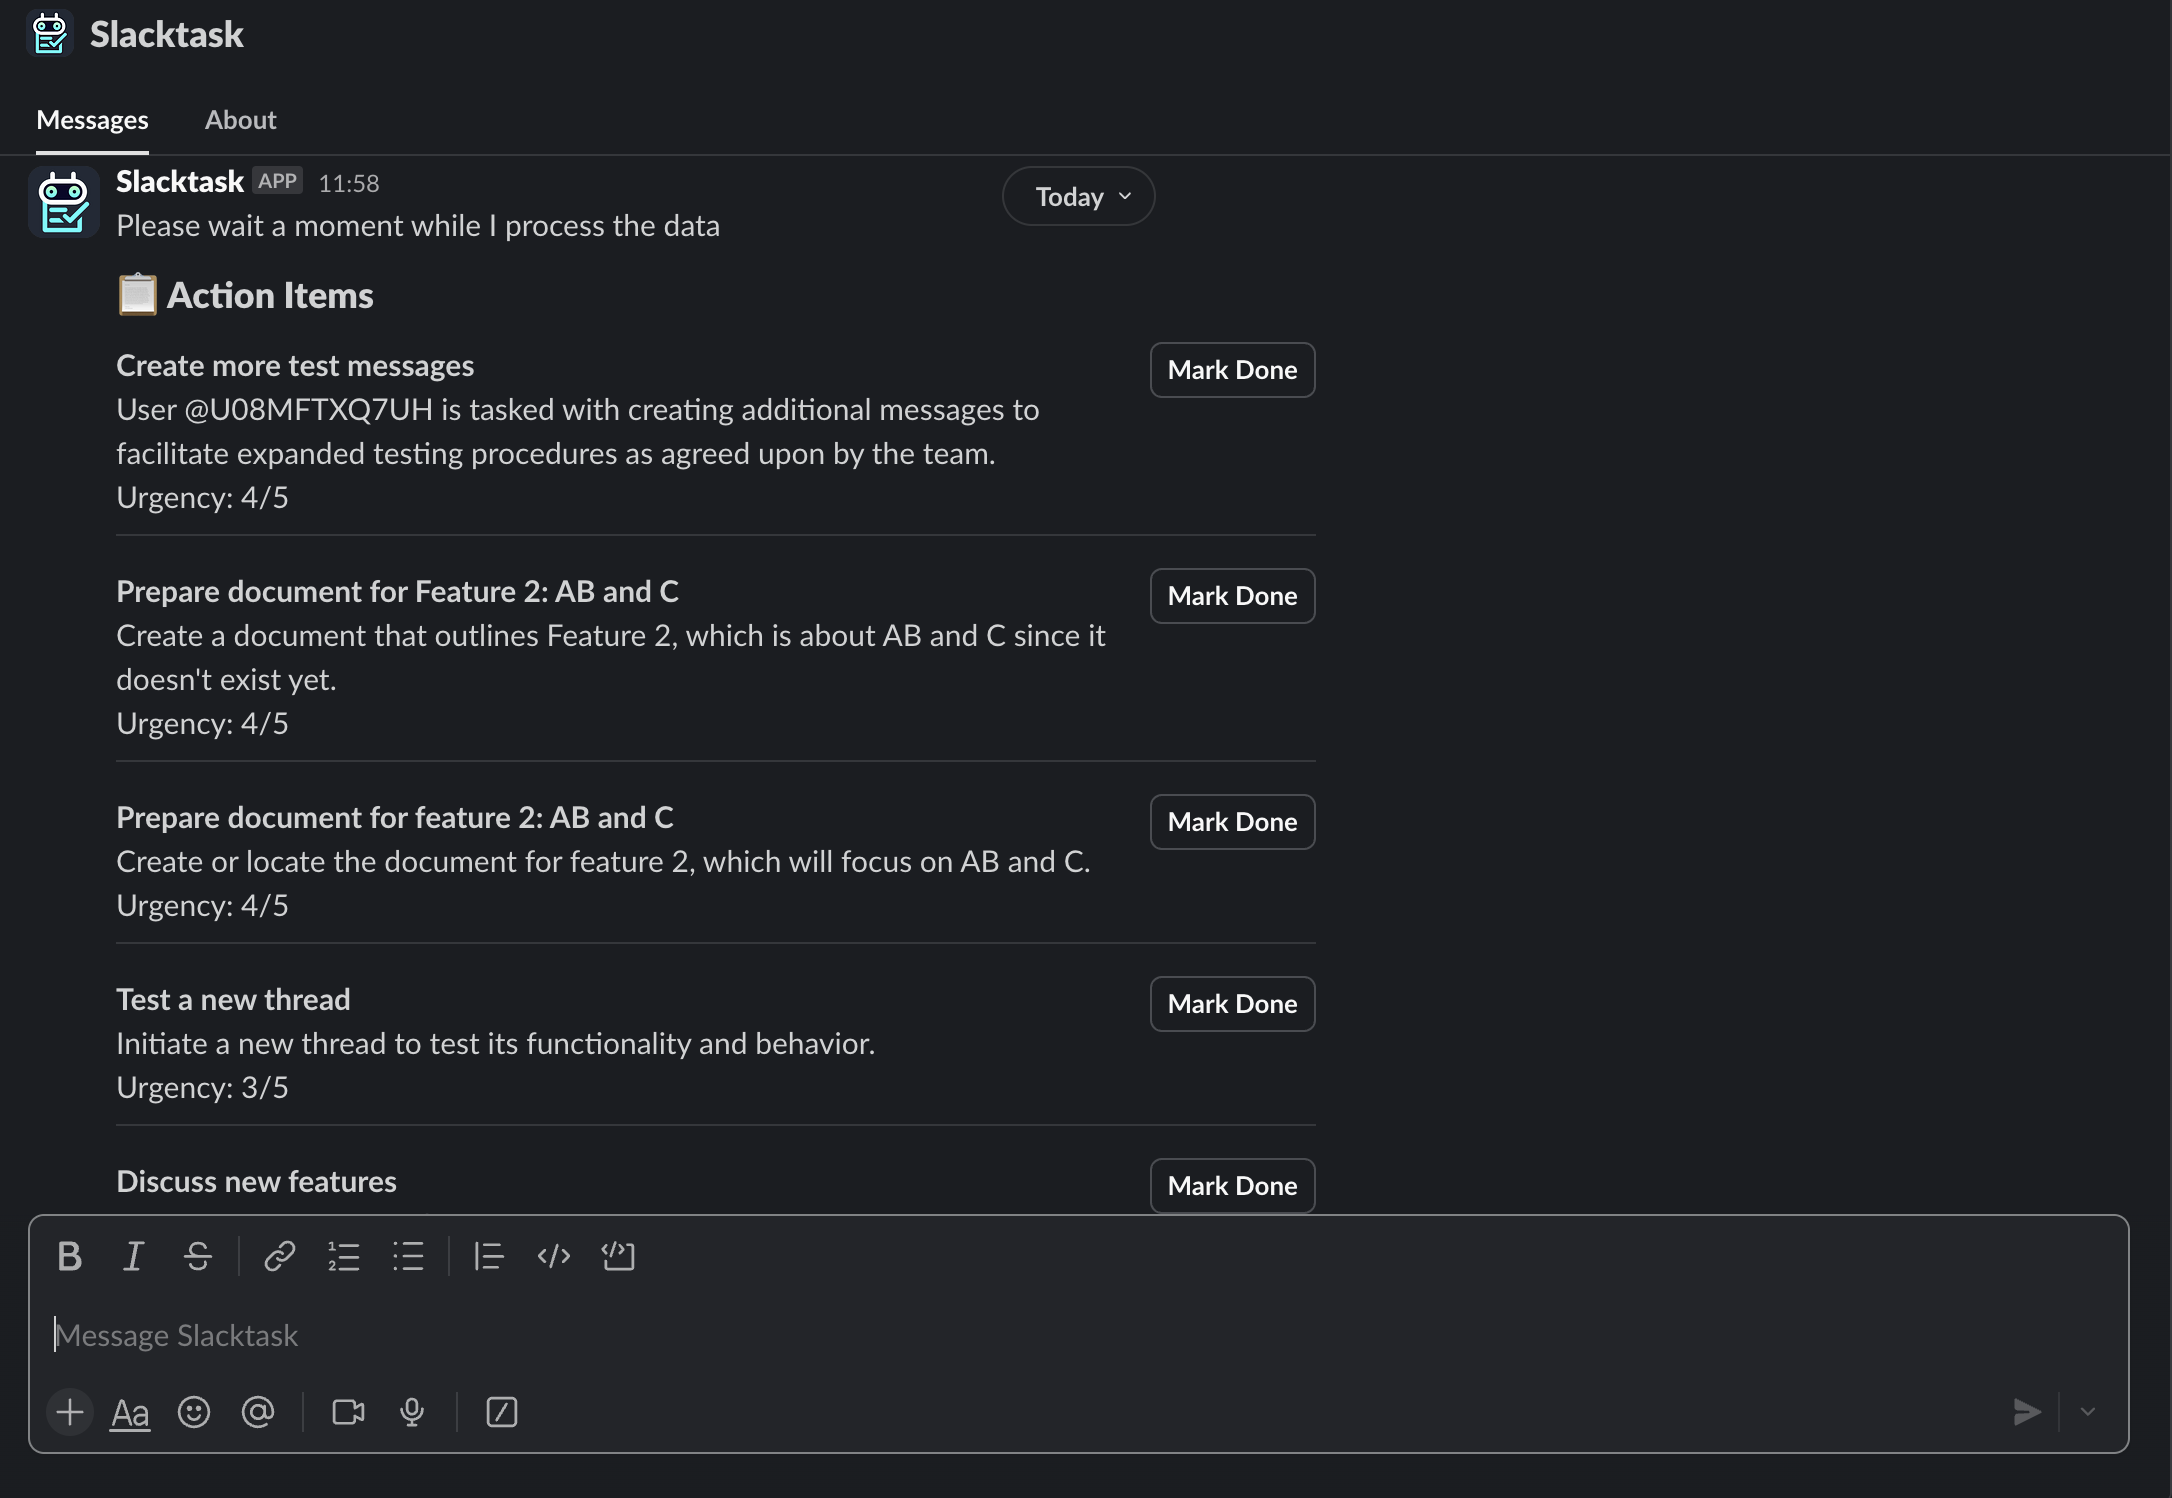Open the Messages tab
Screen dimensions: 2172x1498
[92, 119]
